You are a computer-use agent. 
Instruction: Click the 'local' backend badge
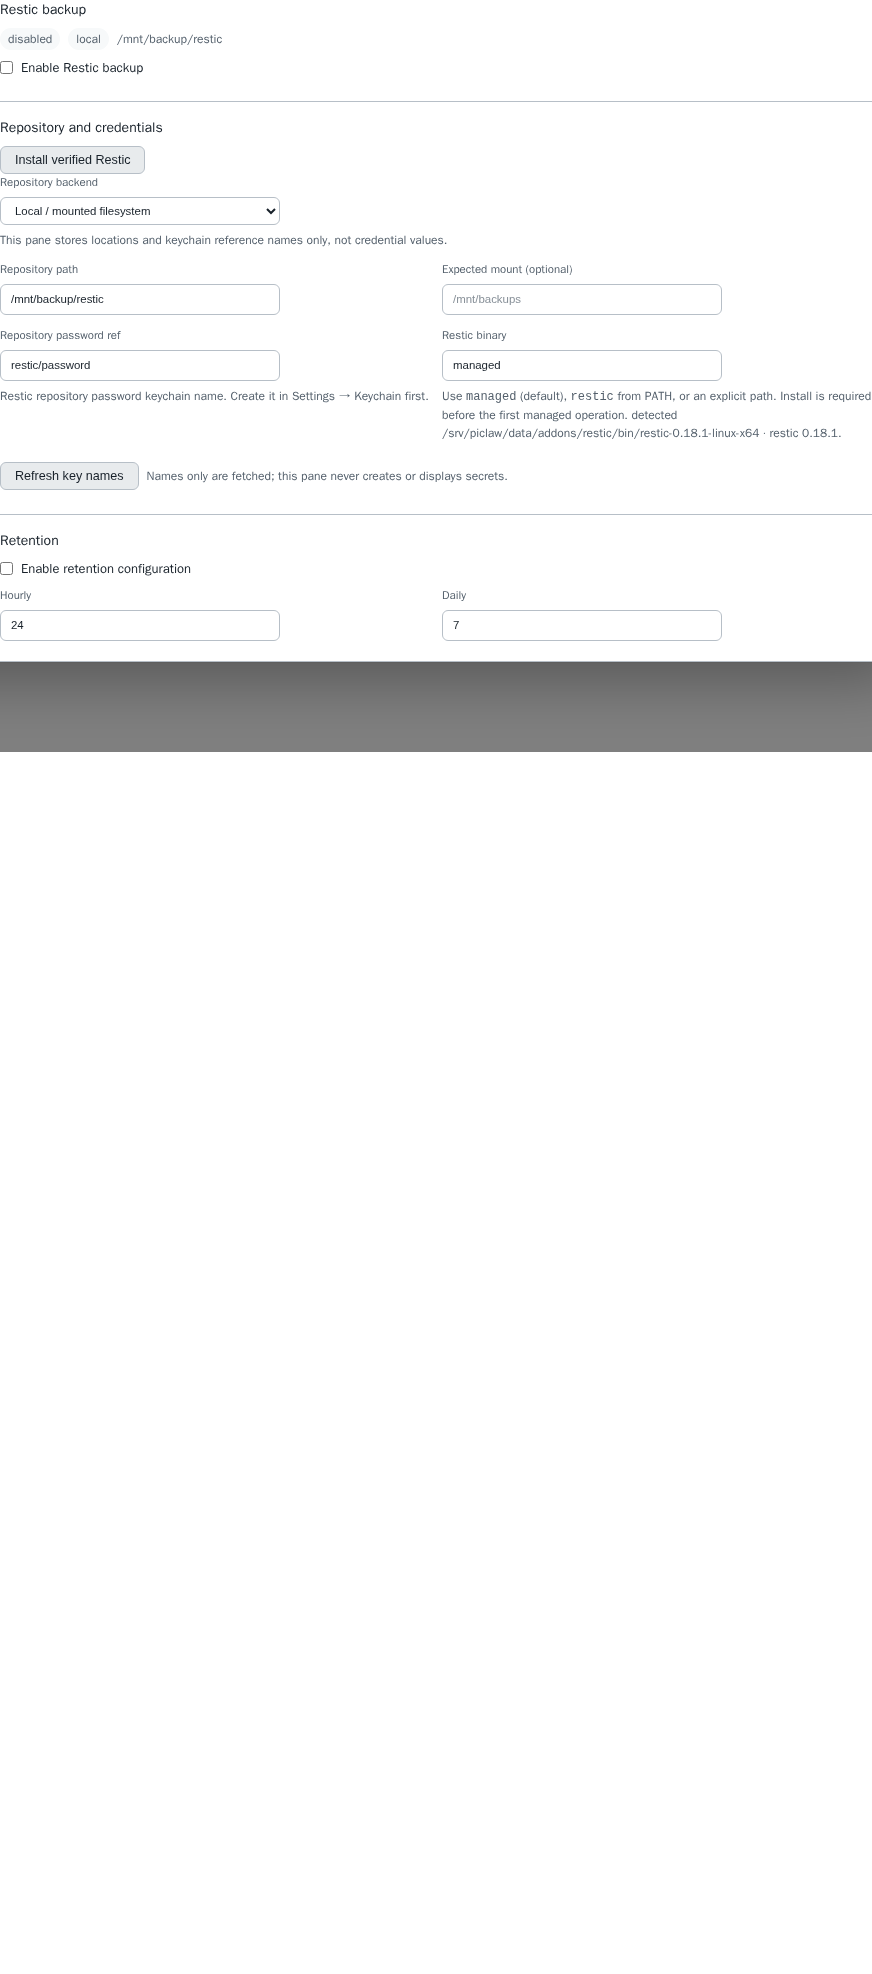[88, 39]
